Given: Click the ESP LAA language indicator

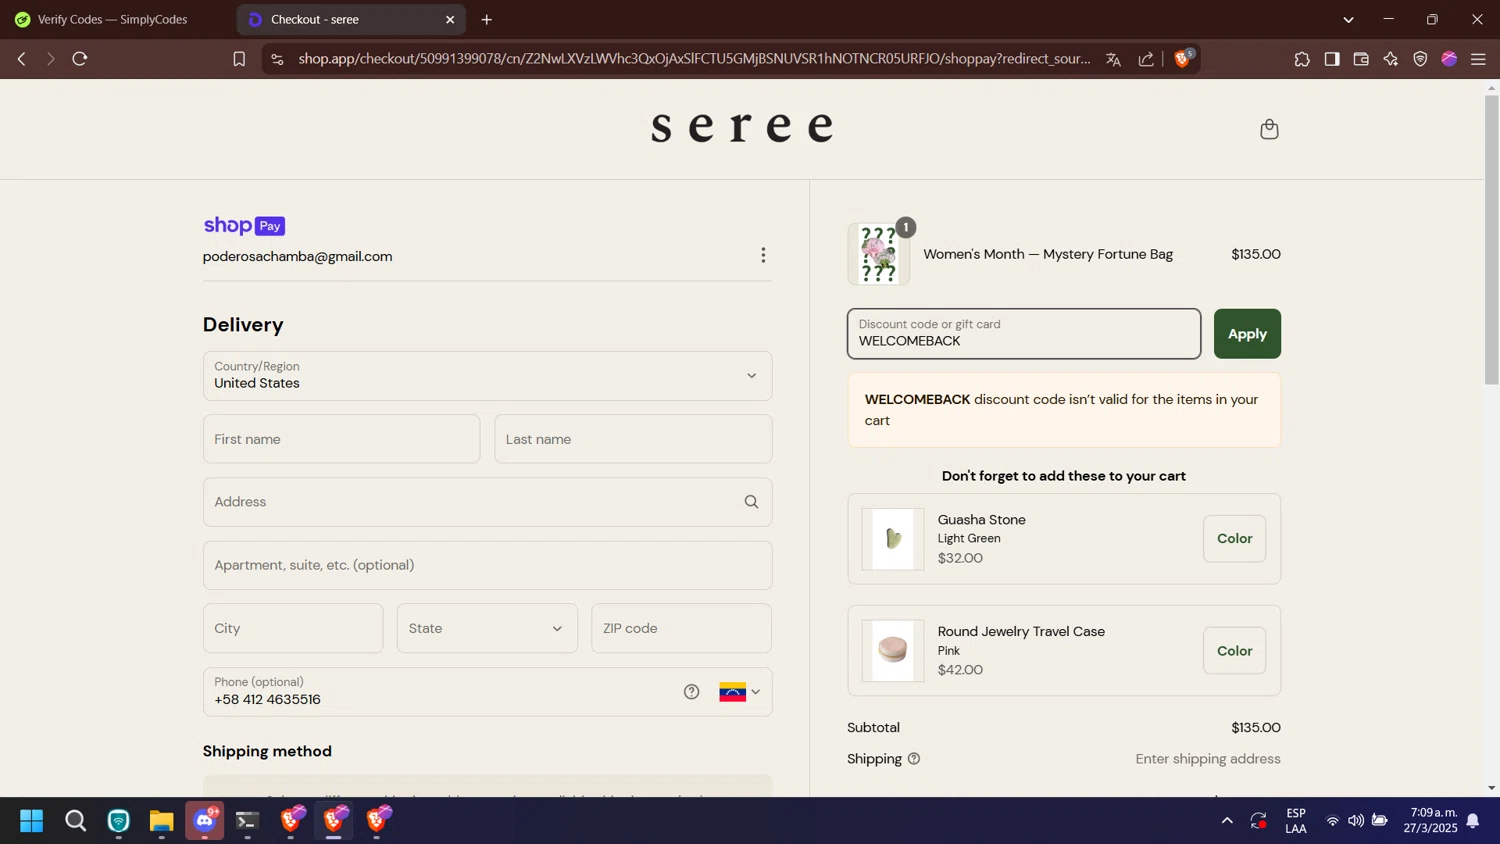Looking at the screenshot, I should [x=1296, y=821].
